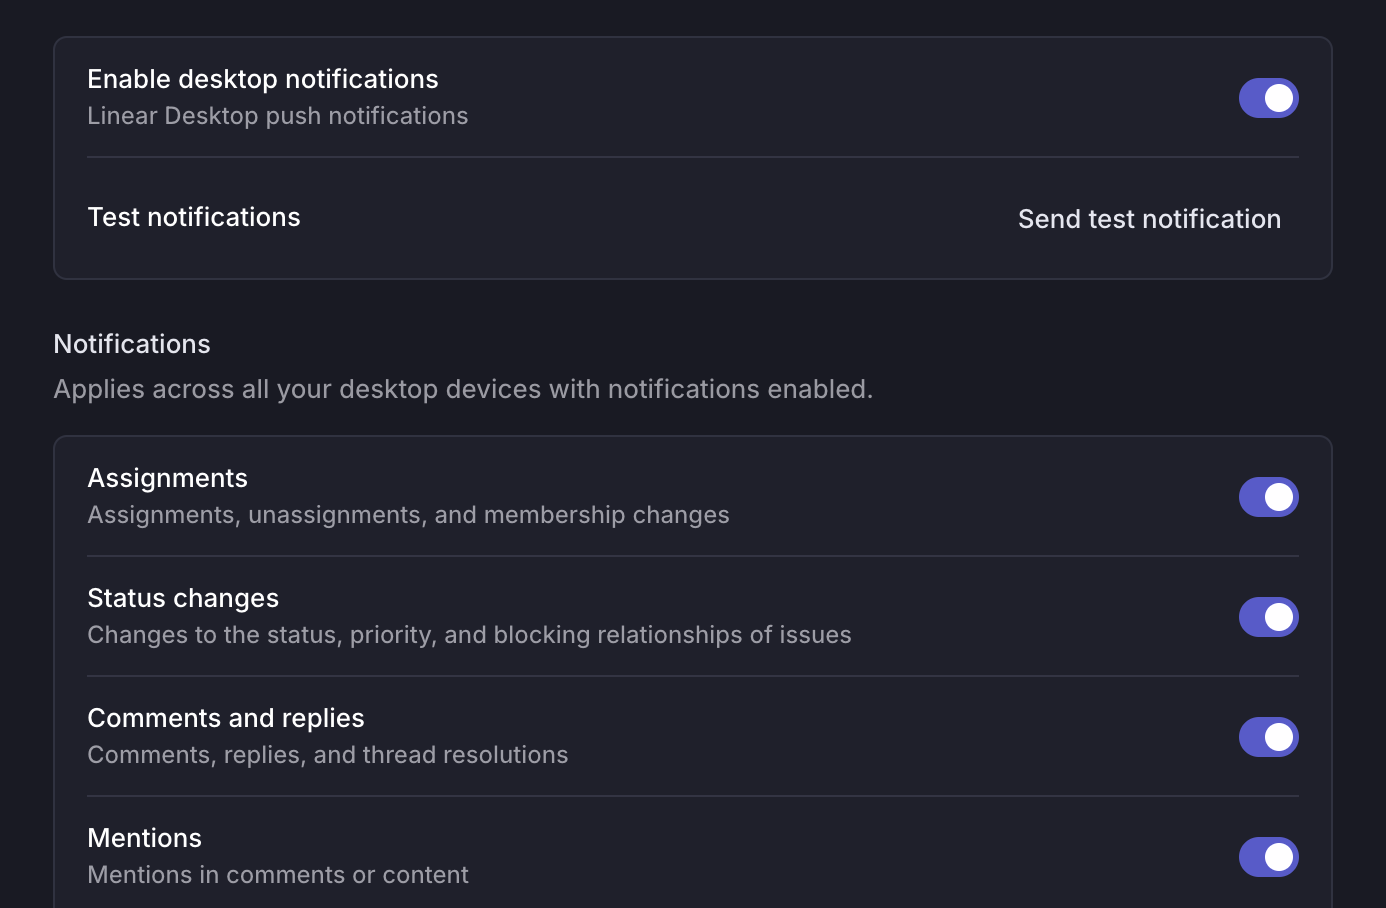Click the desktop devices explanation text
Image resolution: width=1386 pixels, height=908 pixels.
point(463,389)
